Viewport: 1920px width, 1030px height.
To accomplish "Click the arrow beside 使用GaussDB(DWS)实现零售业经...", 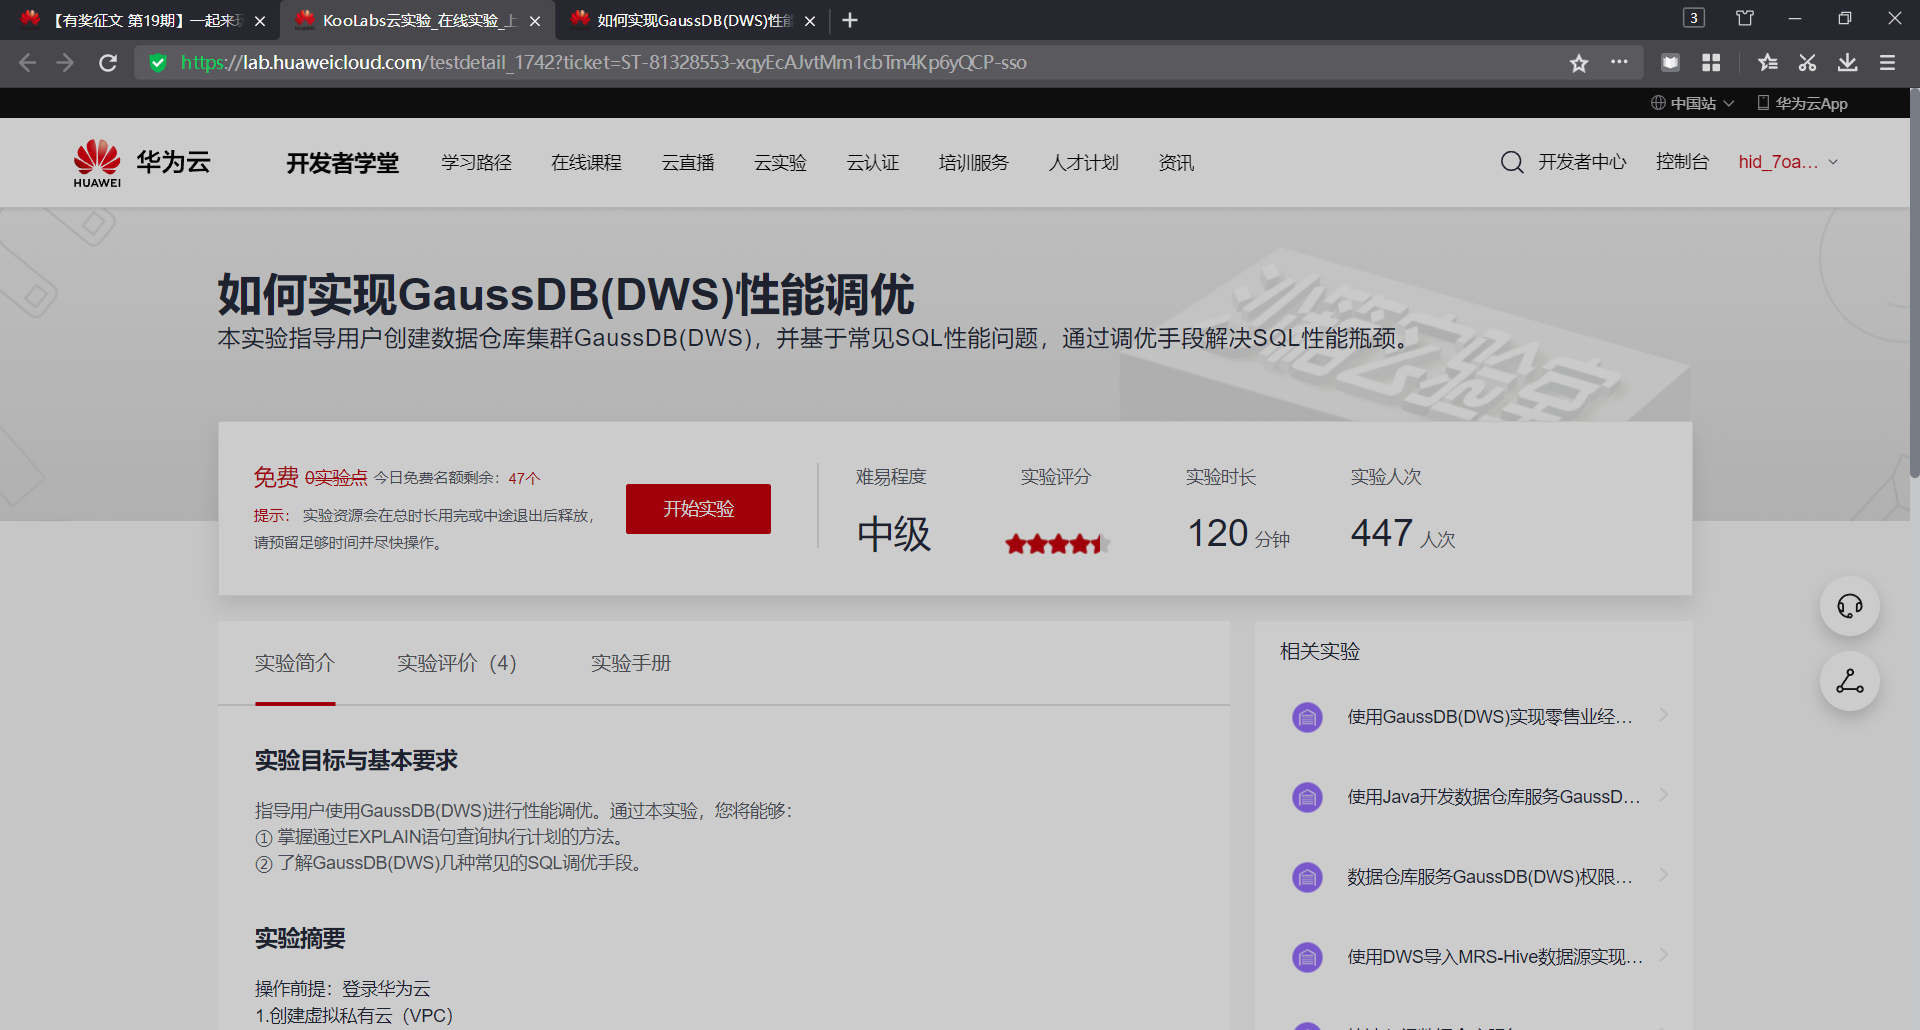I will (1664, 715).
